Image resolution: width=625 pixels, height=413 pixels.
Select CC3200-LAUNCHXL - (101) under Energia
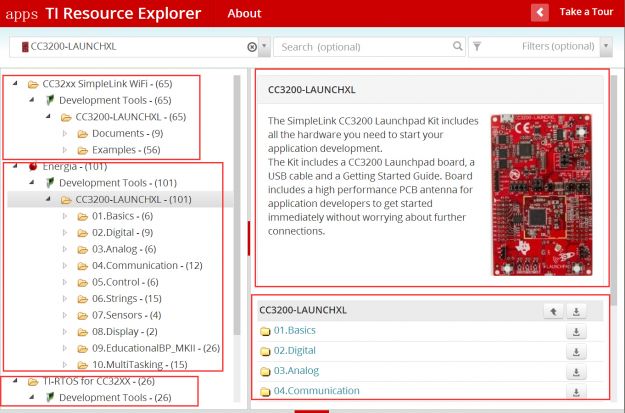pos(133,199)
